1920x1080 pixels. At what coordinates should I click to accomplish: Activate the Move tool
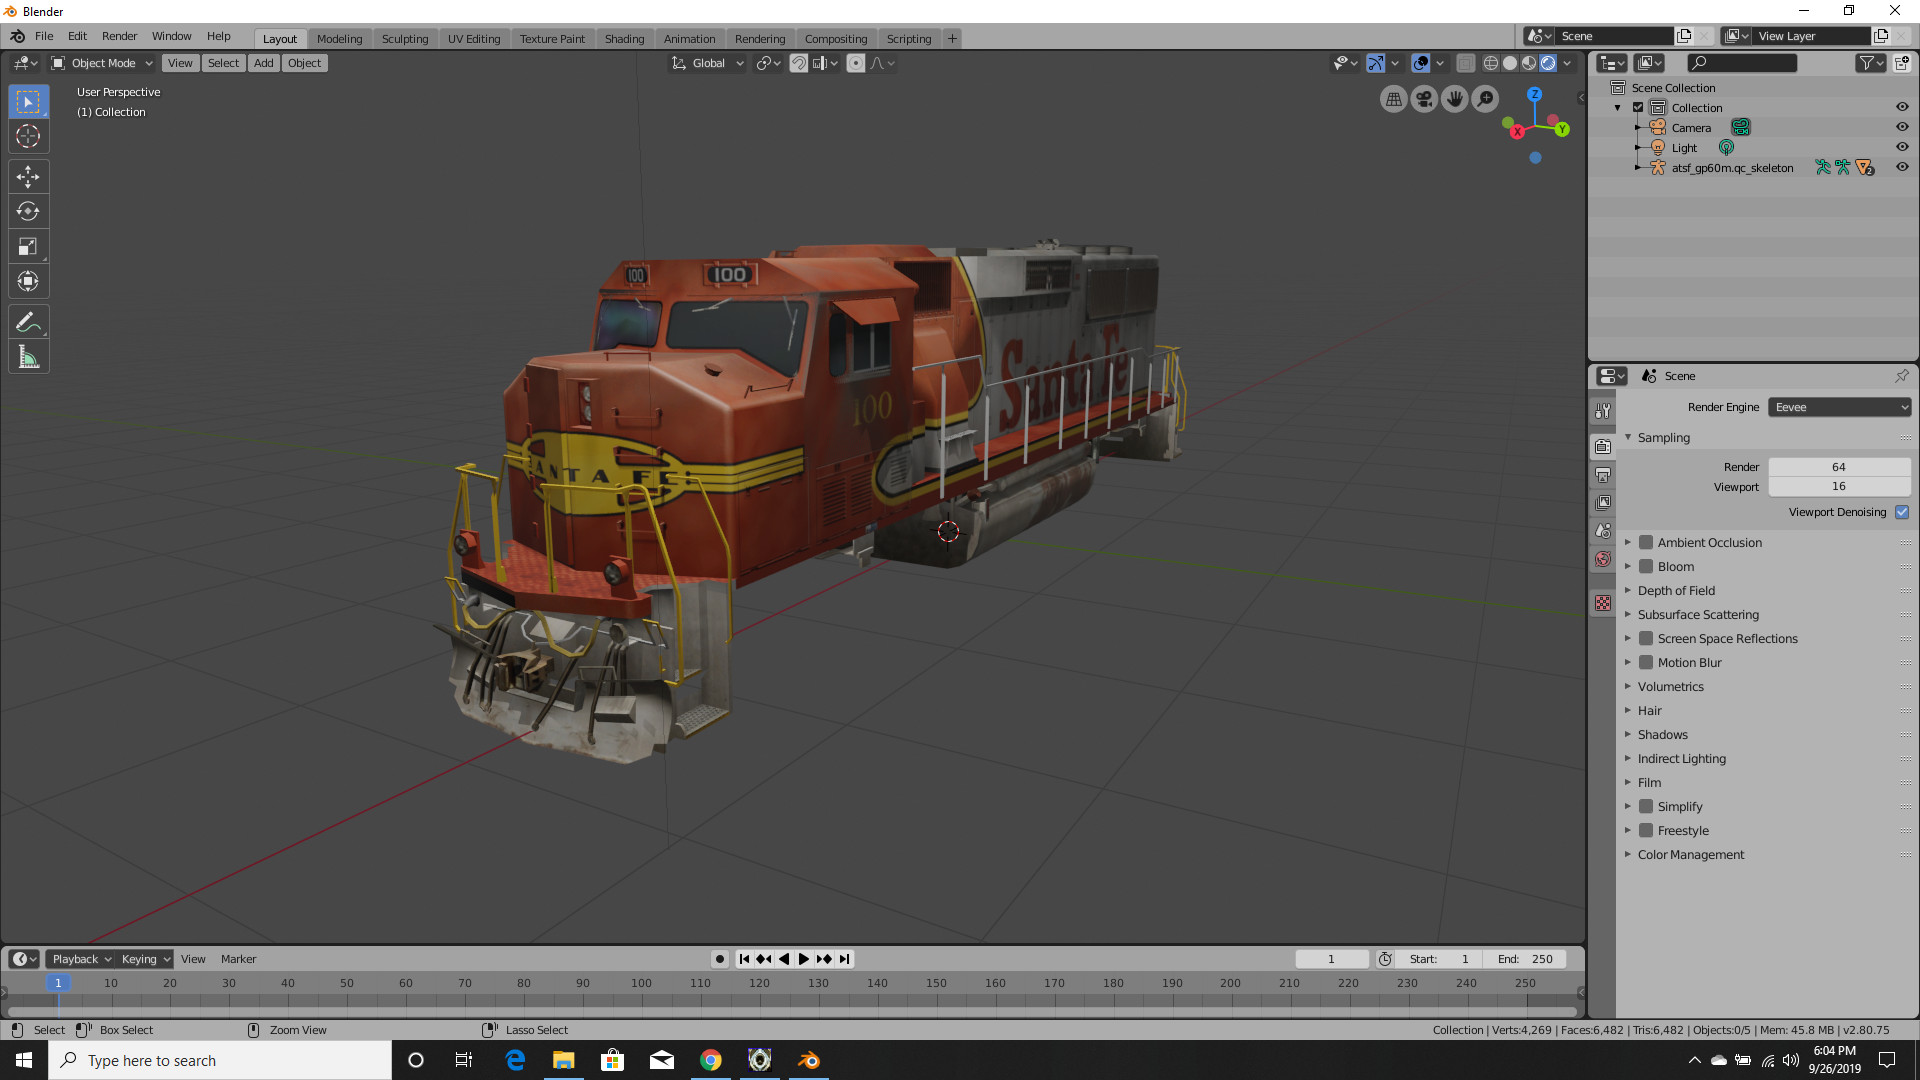pyautogui.click(x=28, y=177)
